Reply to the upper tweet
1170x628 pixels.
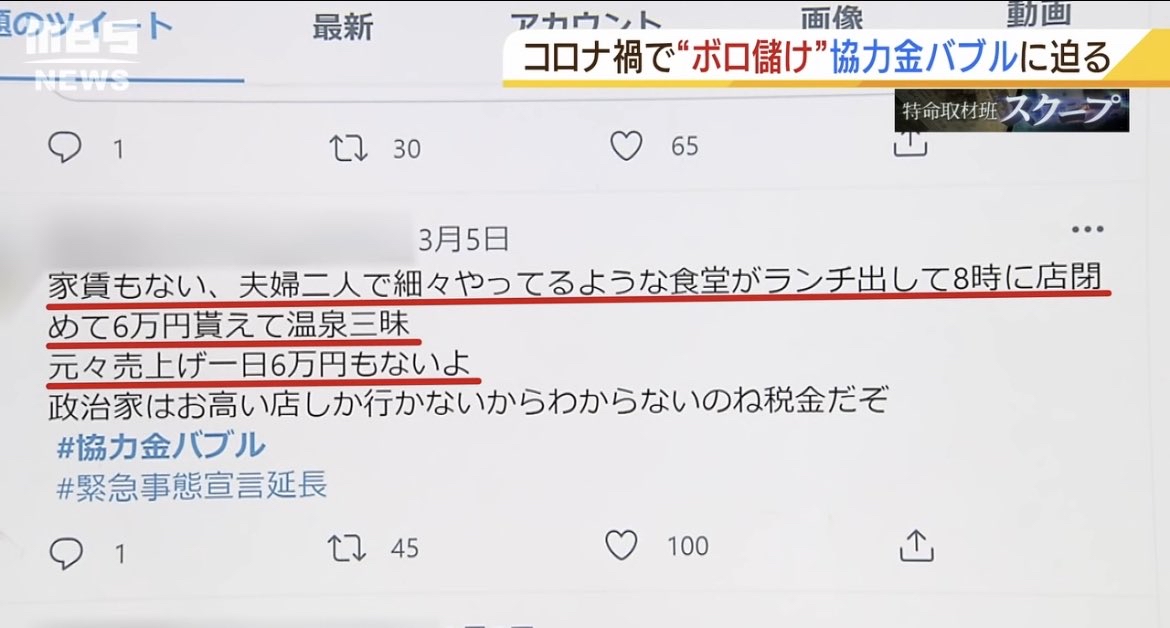point(65,147)
